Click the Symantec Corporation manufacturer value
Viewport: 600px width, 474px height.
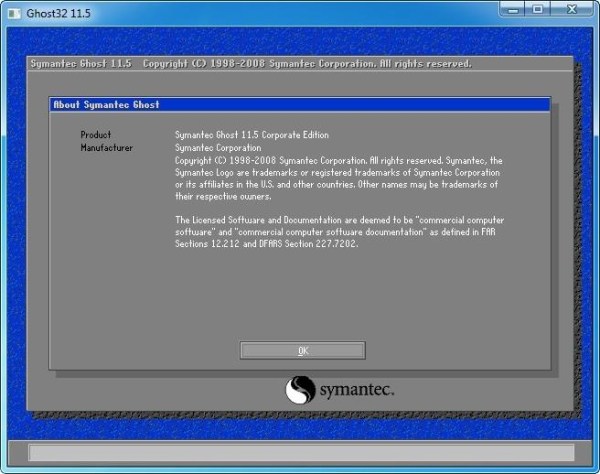coord(220,147)
